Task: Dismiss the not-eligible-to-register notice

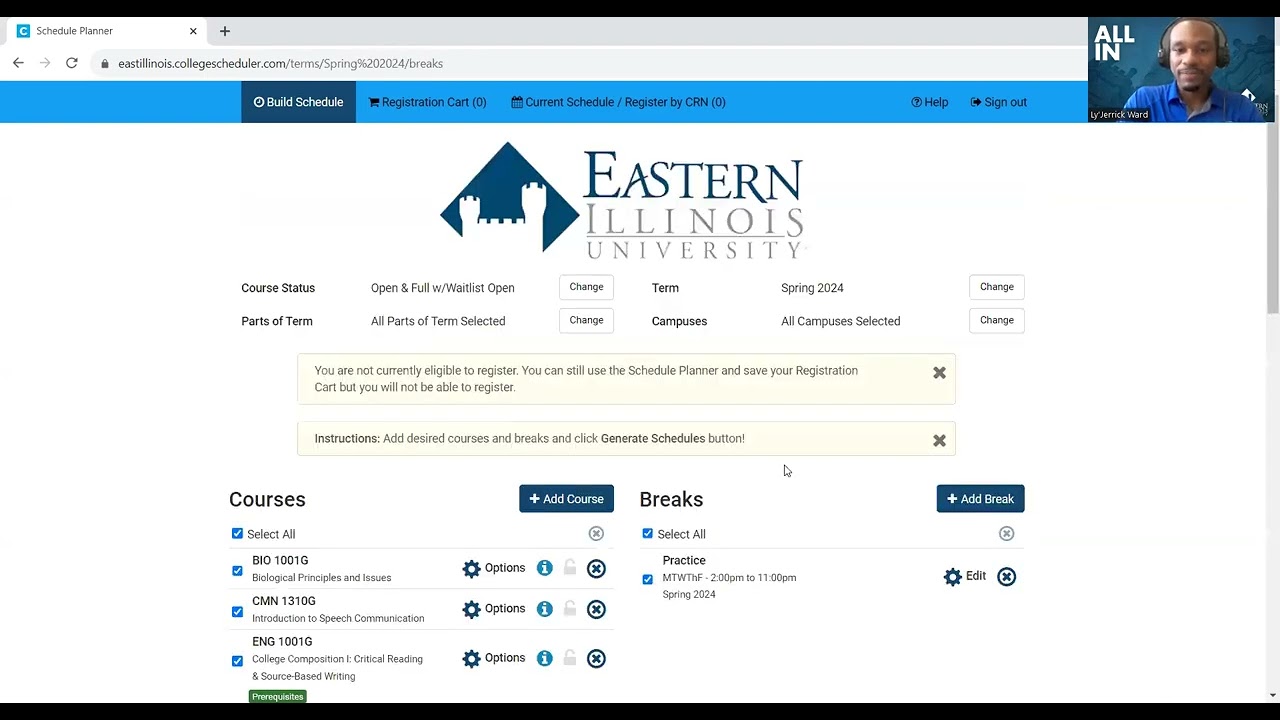Action: [x=939, y=372]
